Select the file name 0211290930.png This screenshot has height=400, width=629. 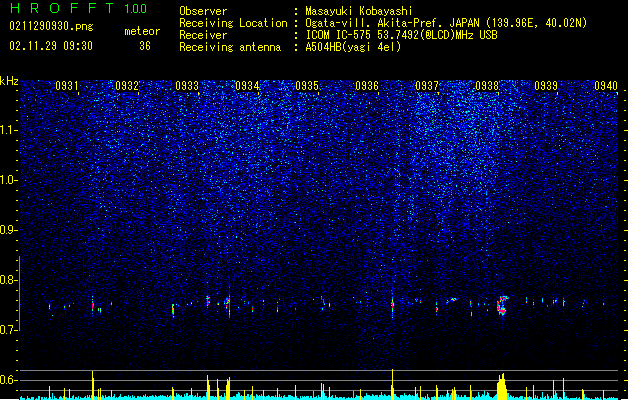click(x=51, y=26)
